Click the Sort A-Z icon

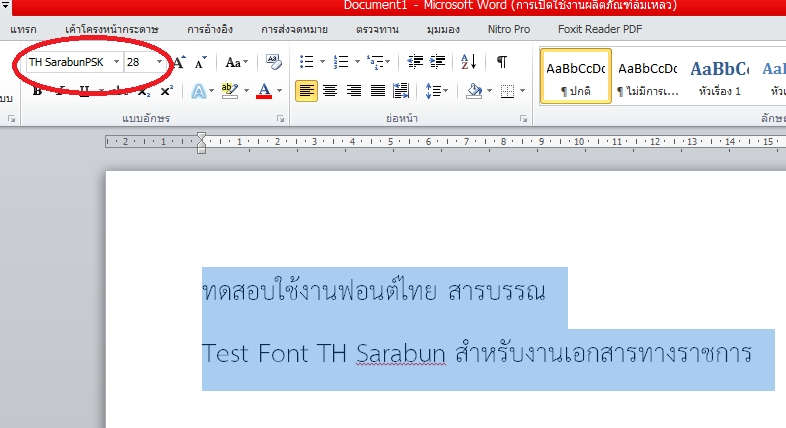468,62
